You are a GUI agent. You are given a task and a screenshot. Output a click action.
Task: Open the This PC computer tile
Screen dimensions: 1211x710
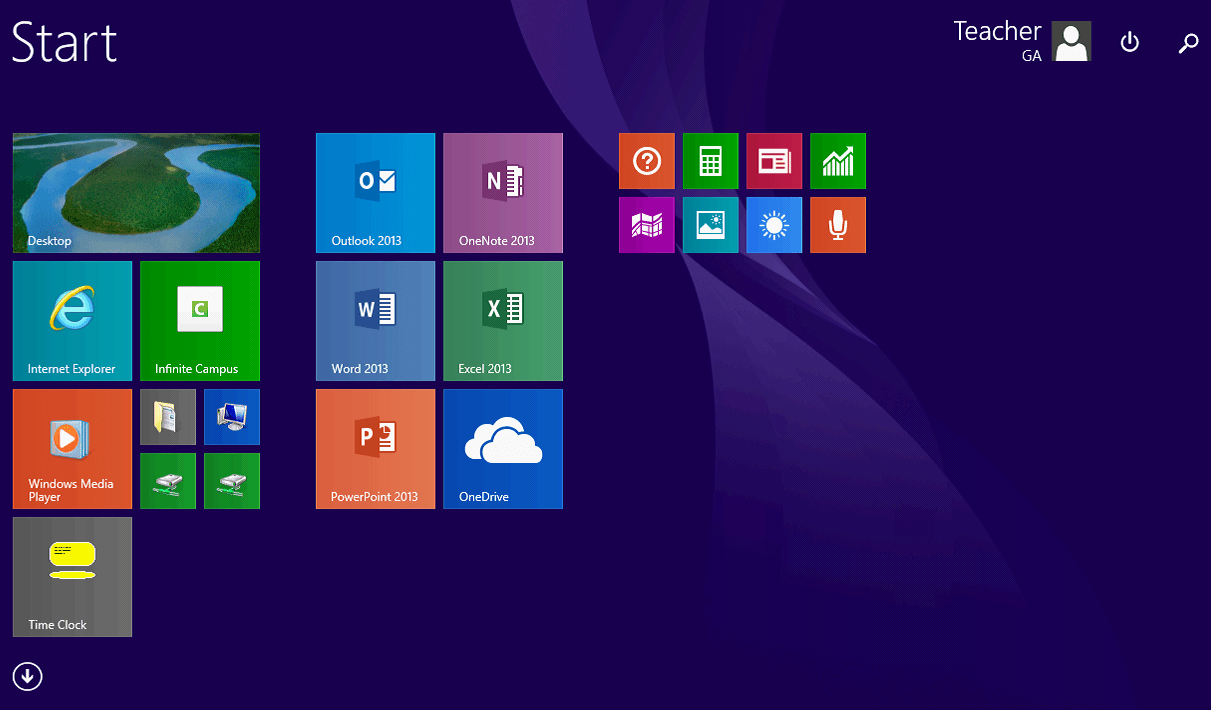(232, 417)
